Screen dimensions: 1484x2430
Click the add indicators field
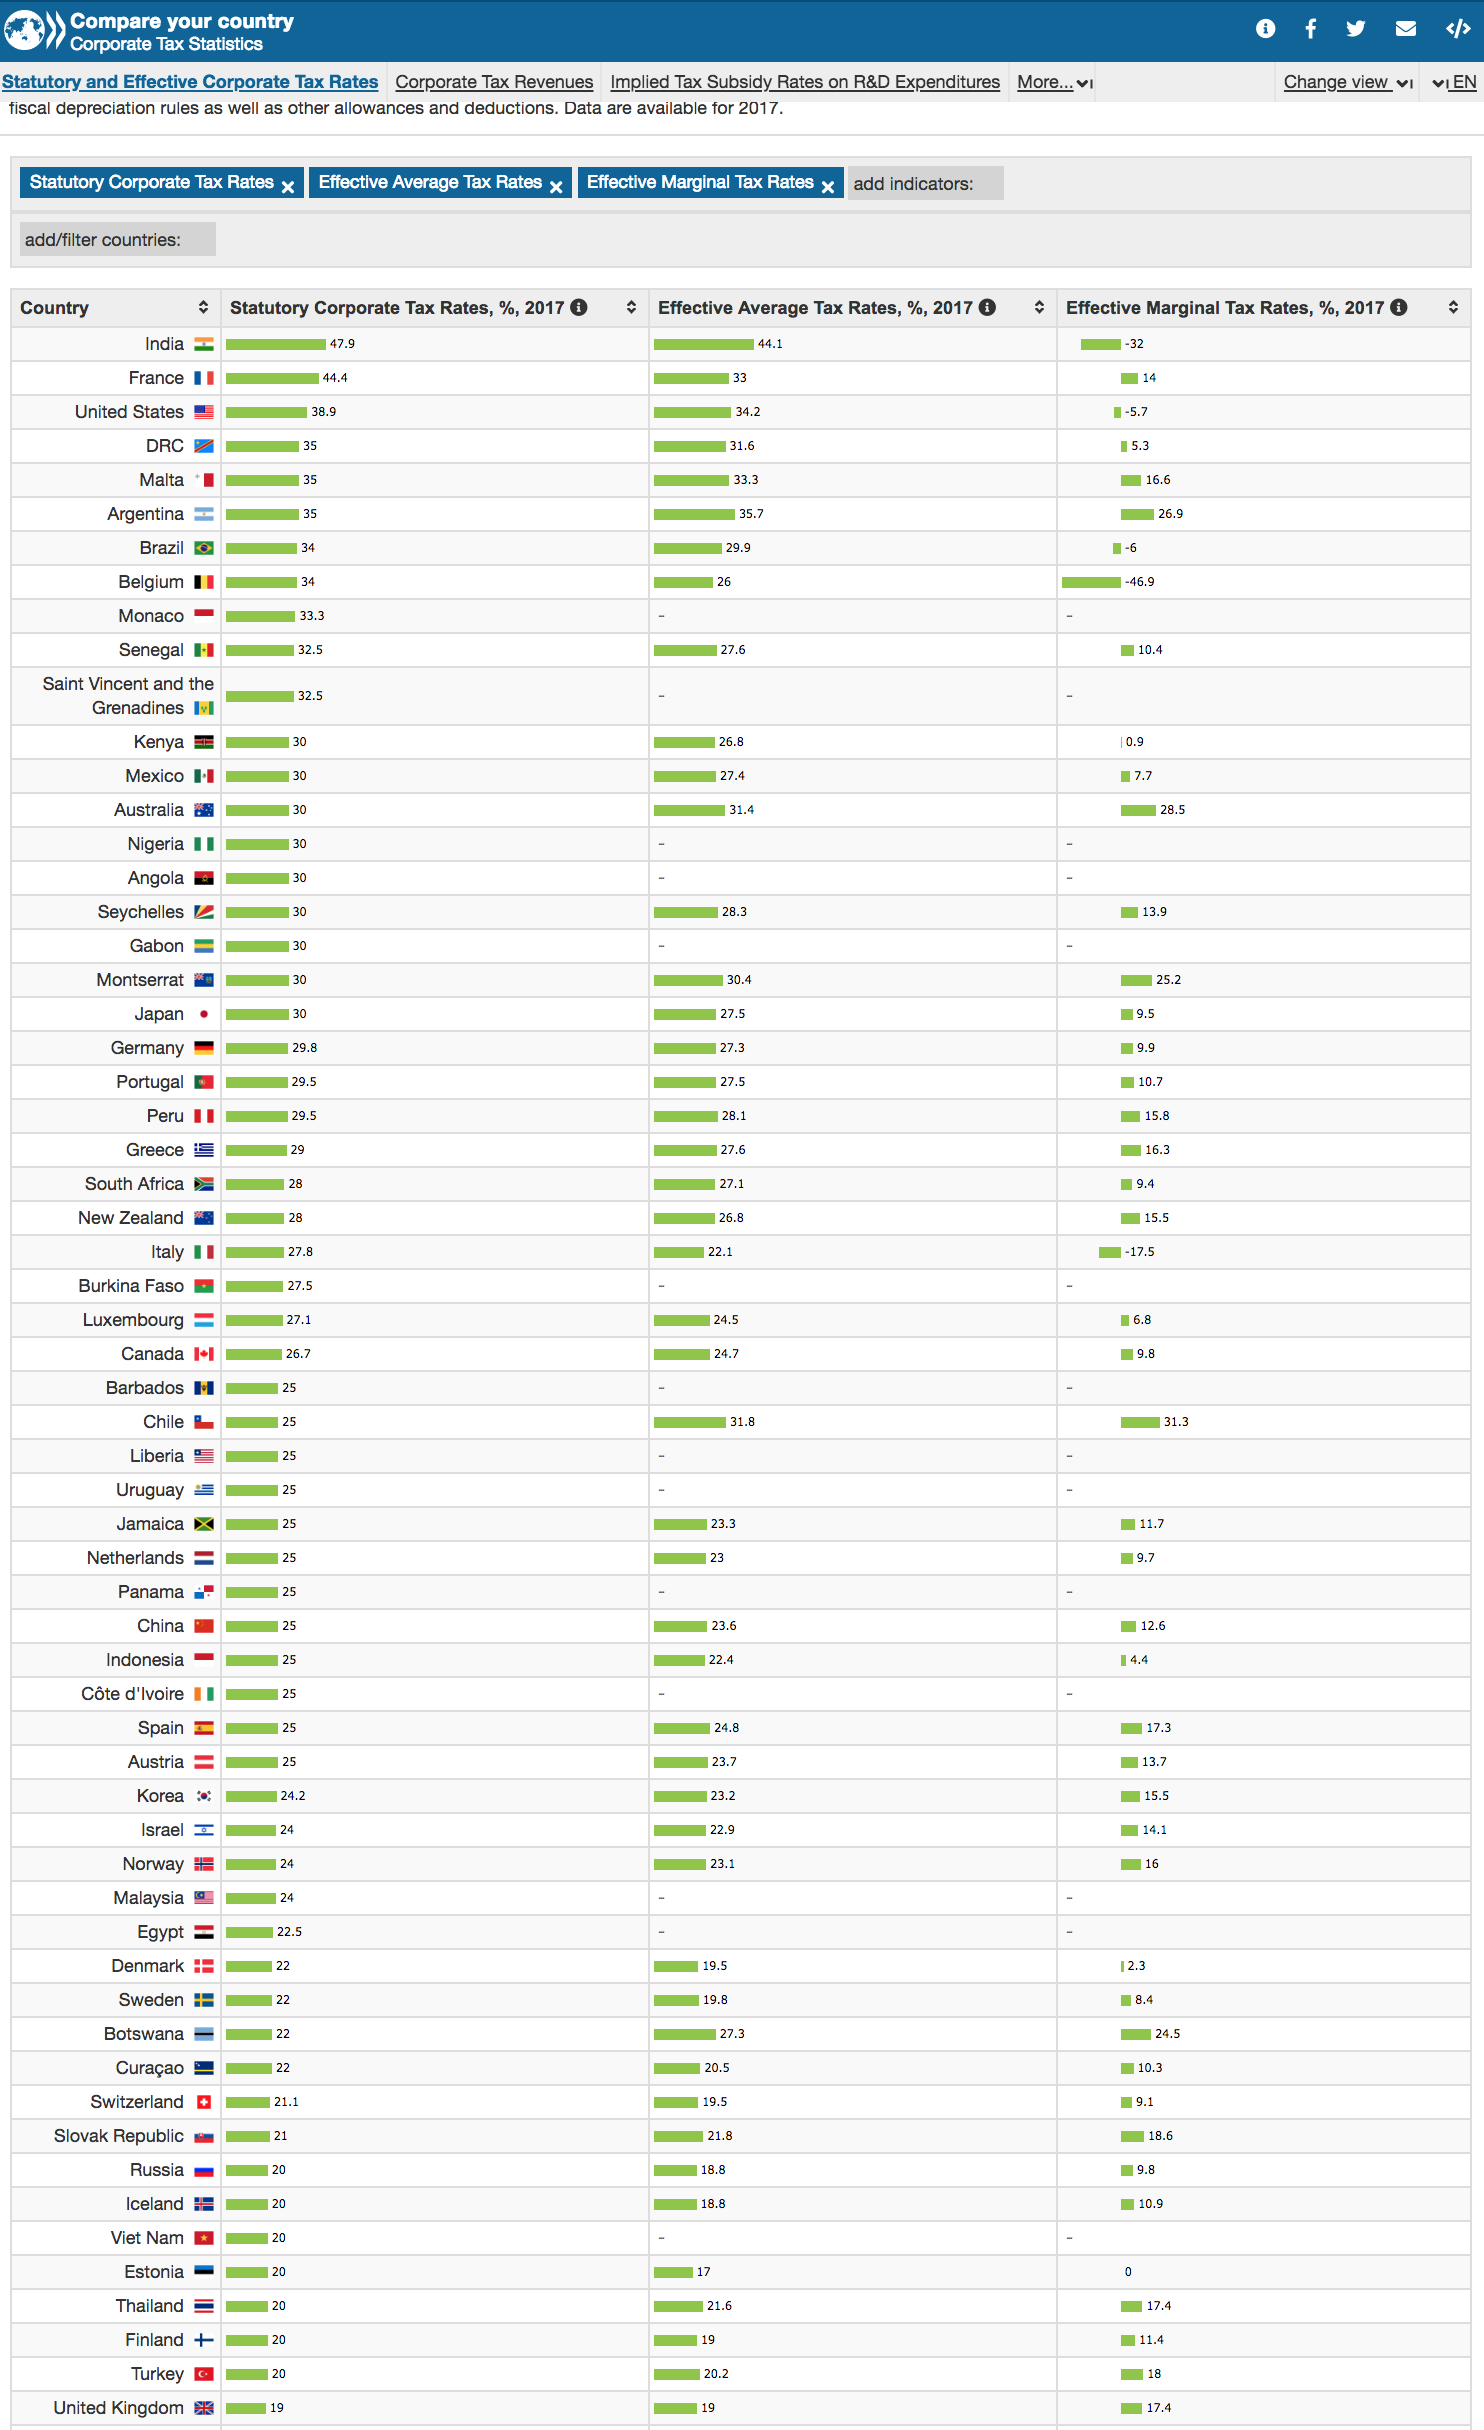(925, 184)
